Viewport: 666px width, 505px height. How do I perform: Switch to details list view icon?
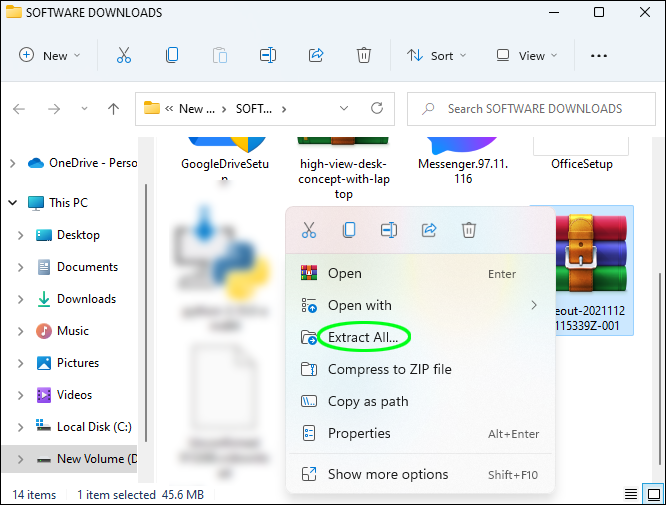tap(631, 494)
